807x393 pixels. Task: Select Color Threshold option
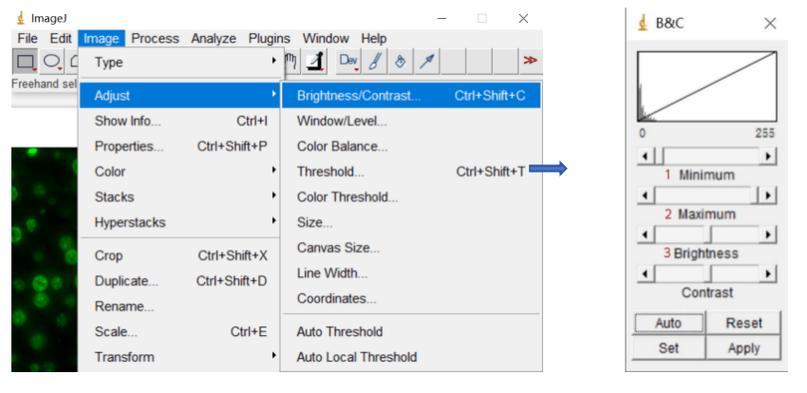pyautogui.click(x=411, y=197)
